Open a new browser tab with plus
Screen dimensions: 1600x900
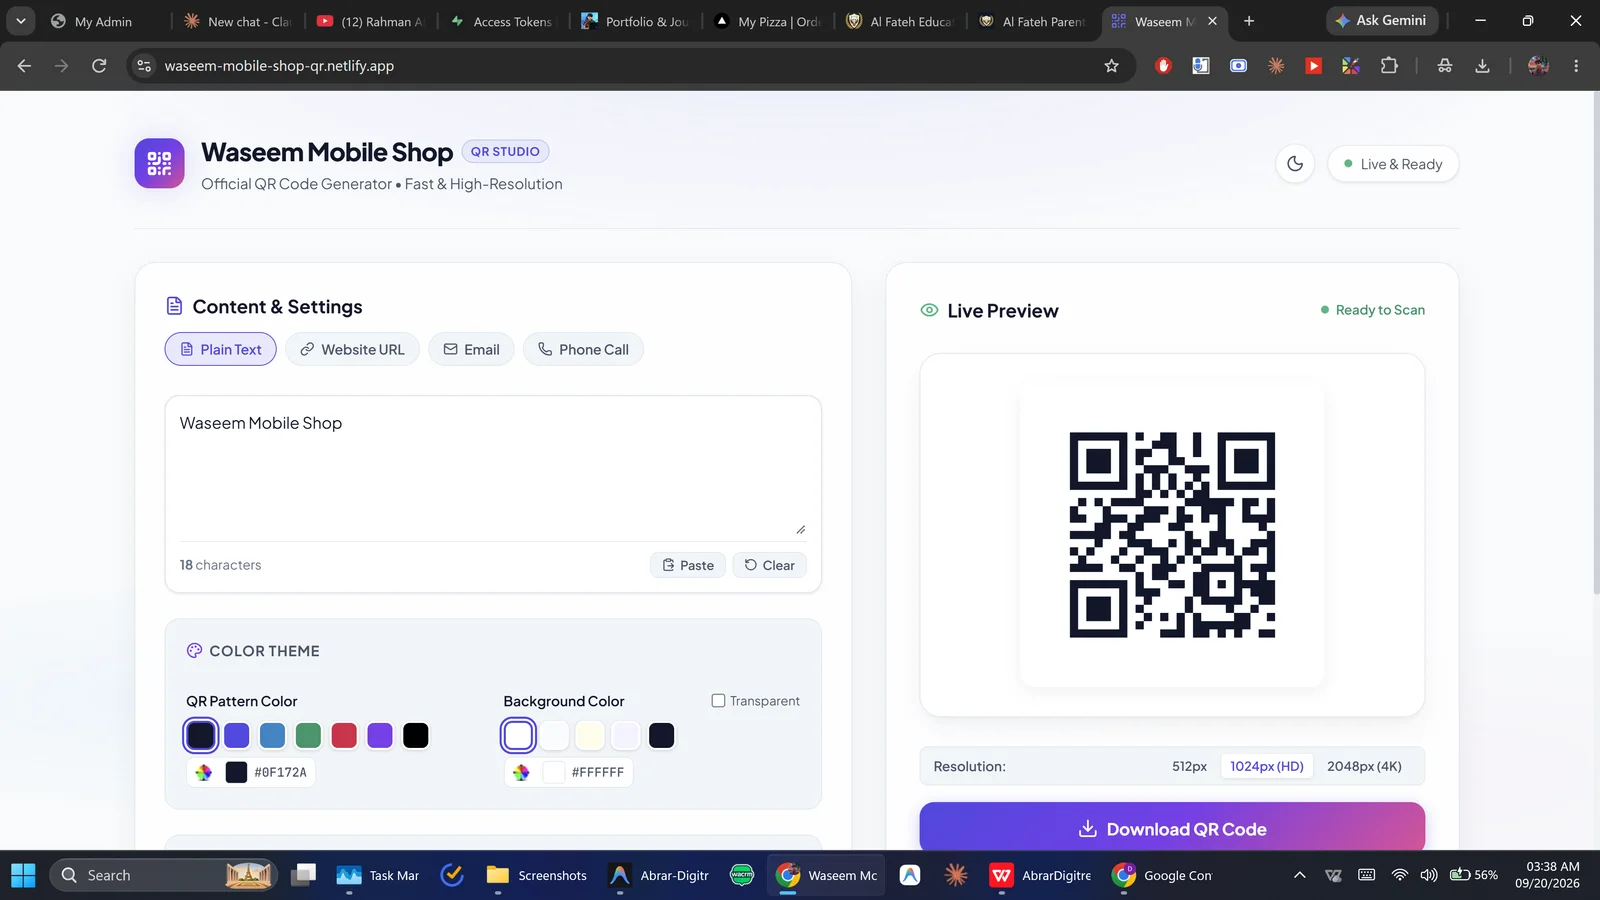pos(1249,21)
